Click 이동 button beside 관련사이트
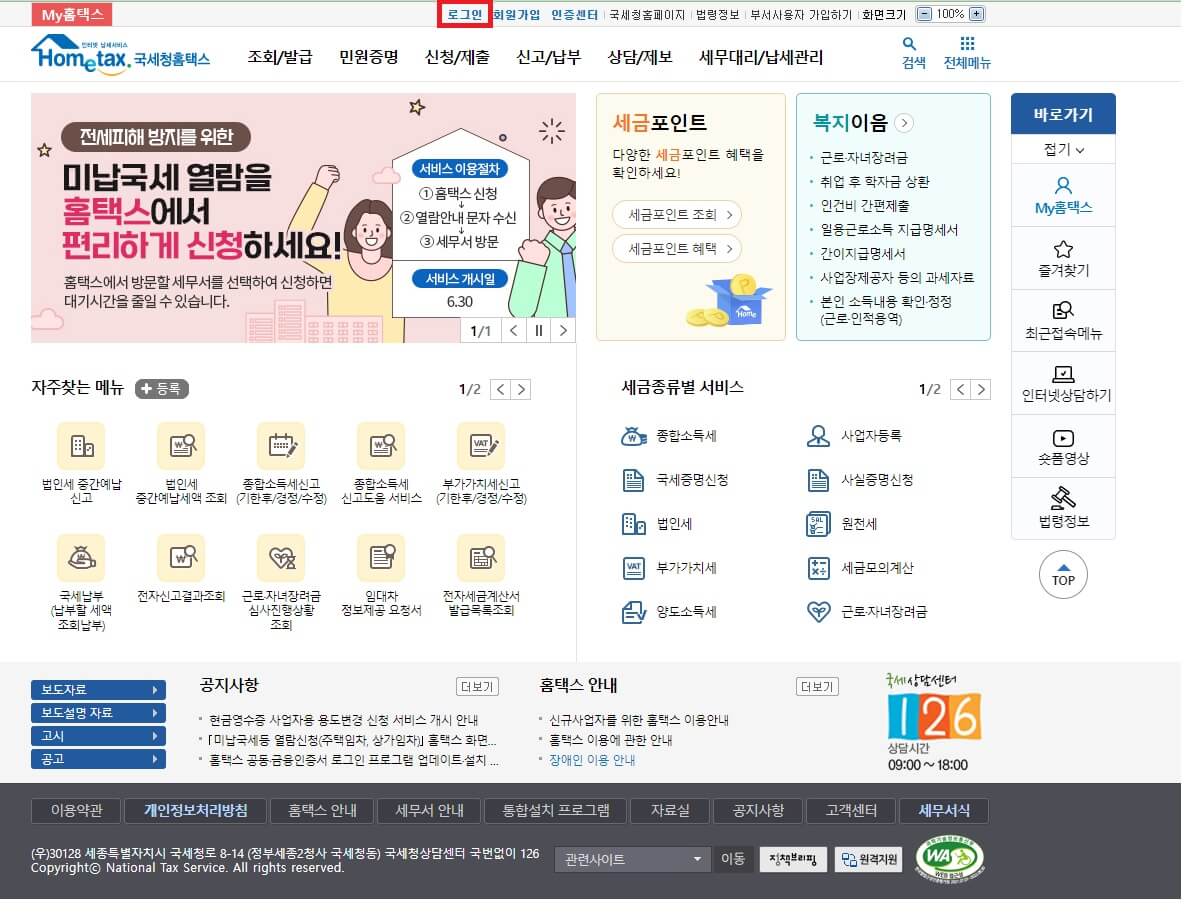This screenshot has width=1196, height=919. [x=733, y=860]
